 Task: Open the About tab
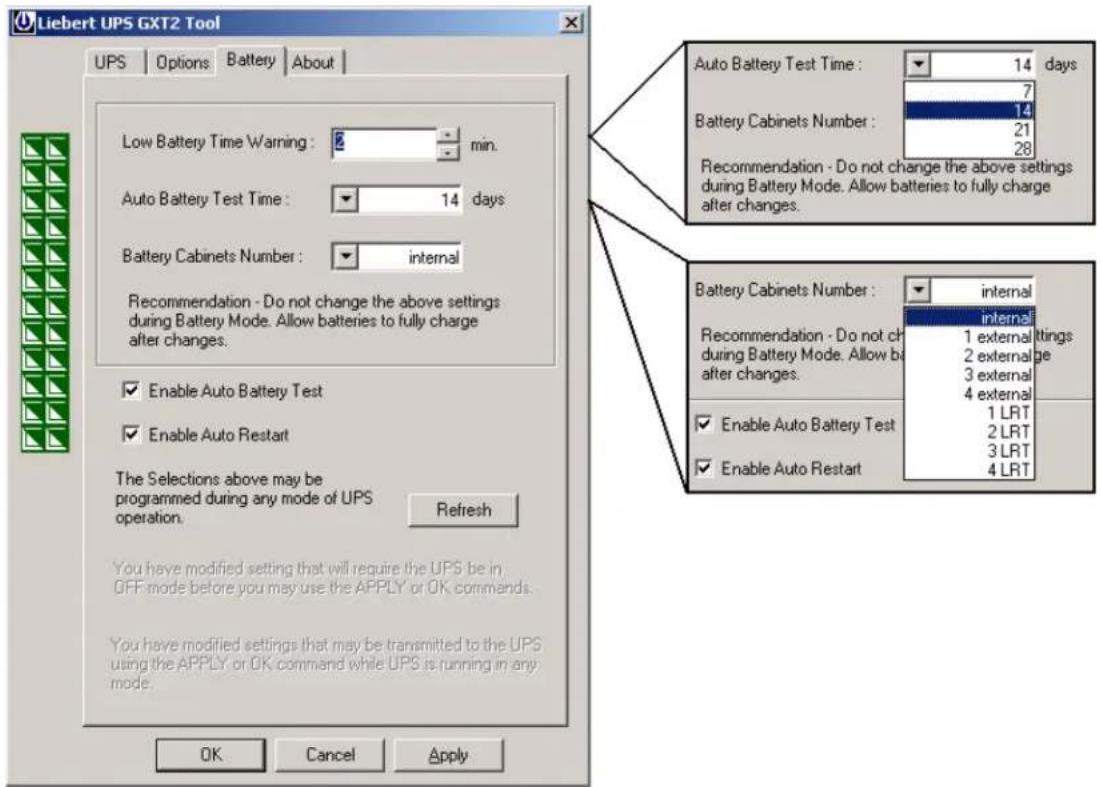[x=313, y=62]
